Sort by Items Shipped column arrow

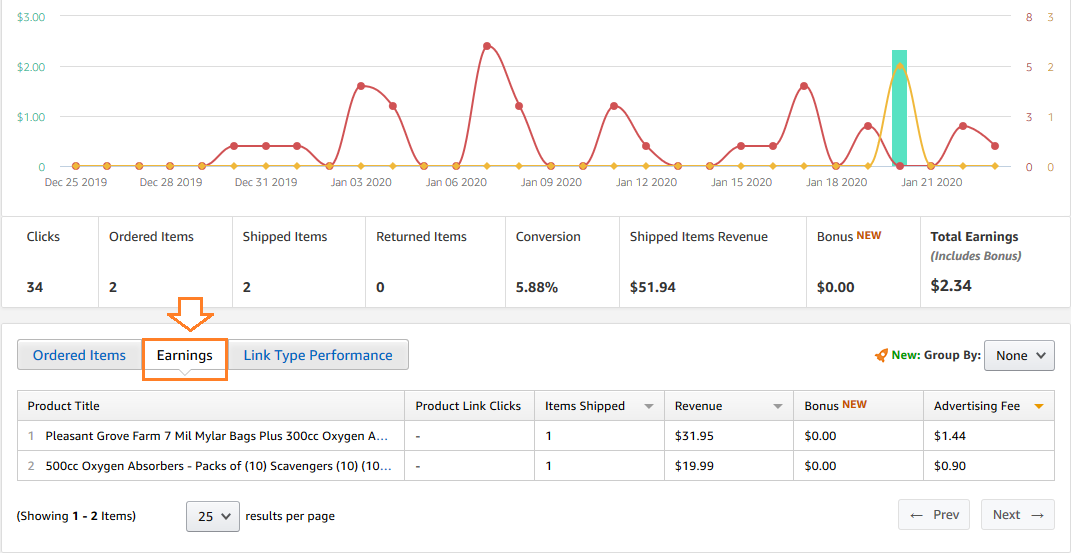pos(649,407)
